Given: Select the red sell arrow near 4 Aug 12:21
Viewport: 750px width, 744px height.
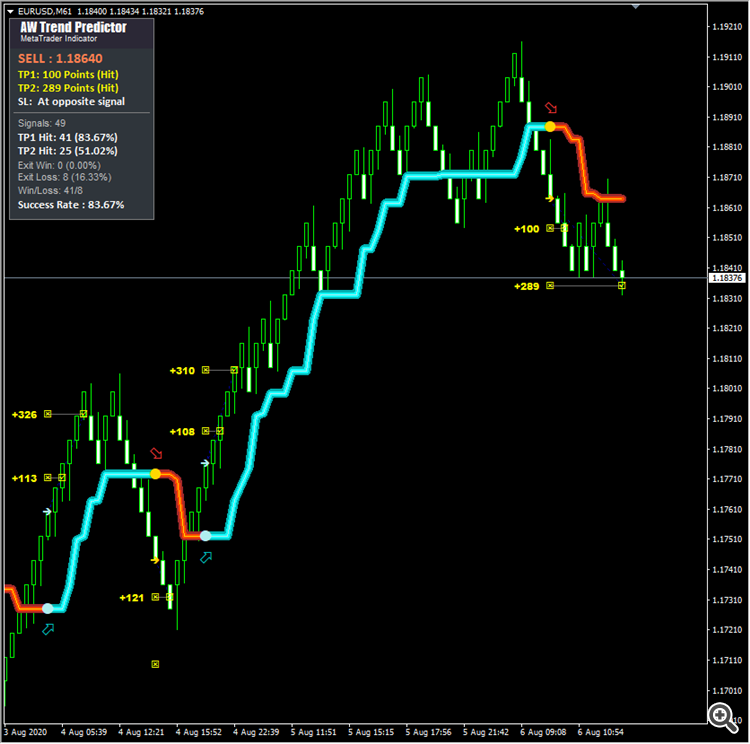Looking at the screenshot, I should pos(156,453).
